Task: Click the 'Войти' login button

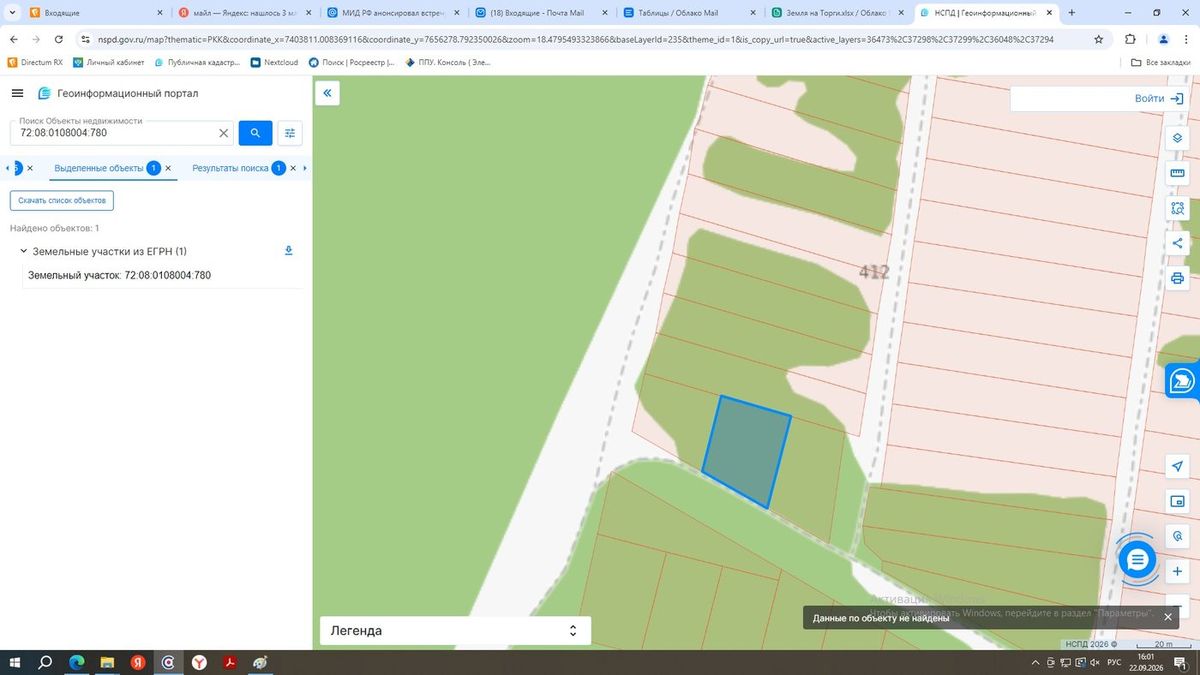Action: [1159, 98]
